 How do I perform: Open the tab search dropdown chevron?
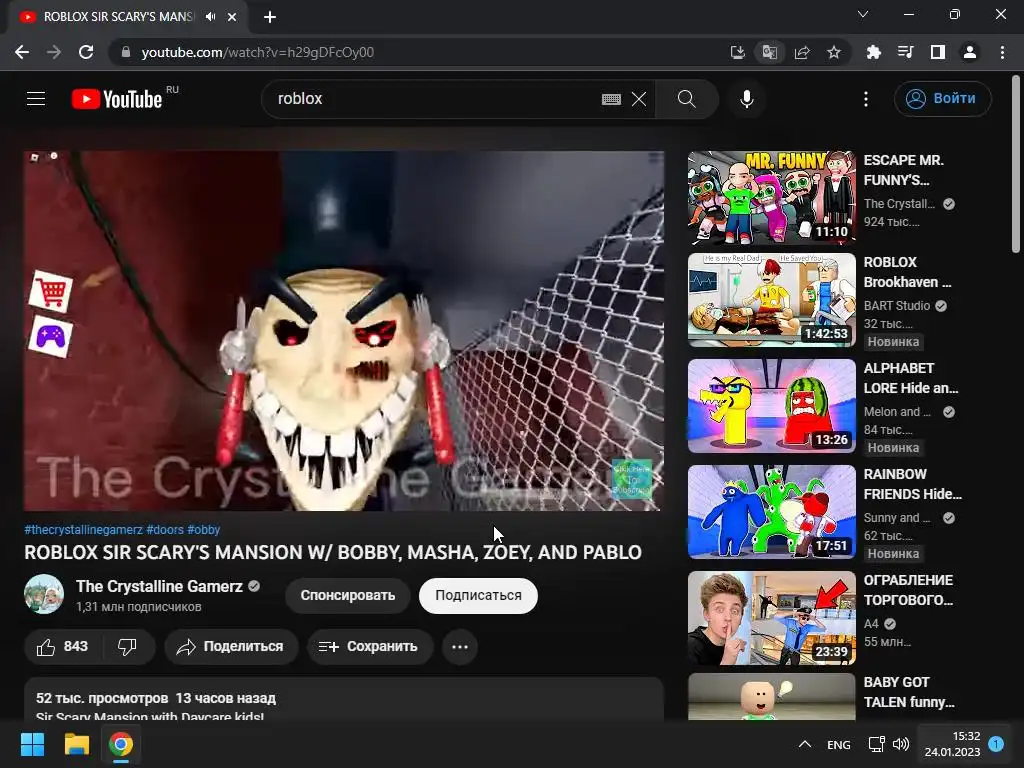point(863,14)
